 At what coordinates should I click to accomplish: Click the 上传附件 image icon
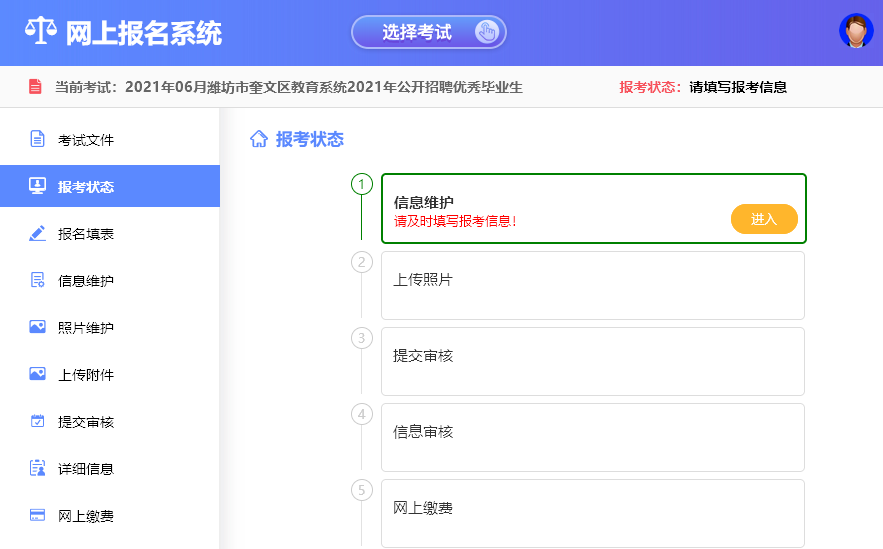[37, 374]
